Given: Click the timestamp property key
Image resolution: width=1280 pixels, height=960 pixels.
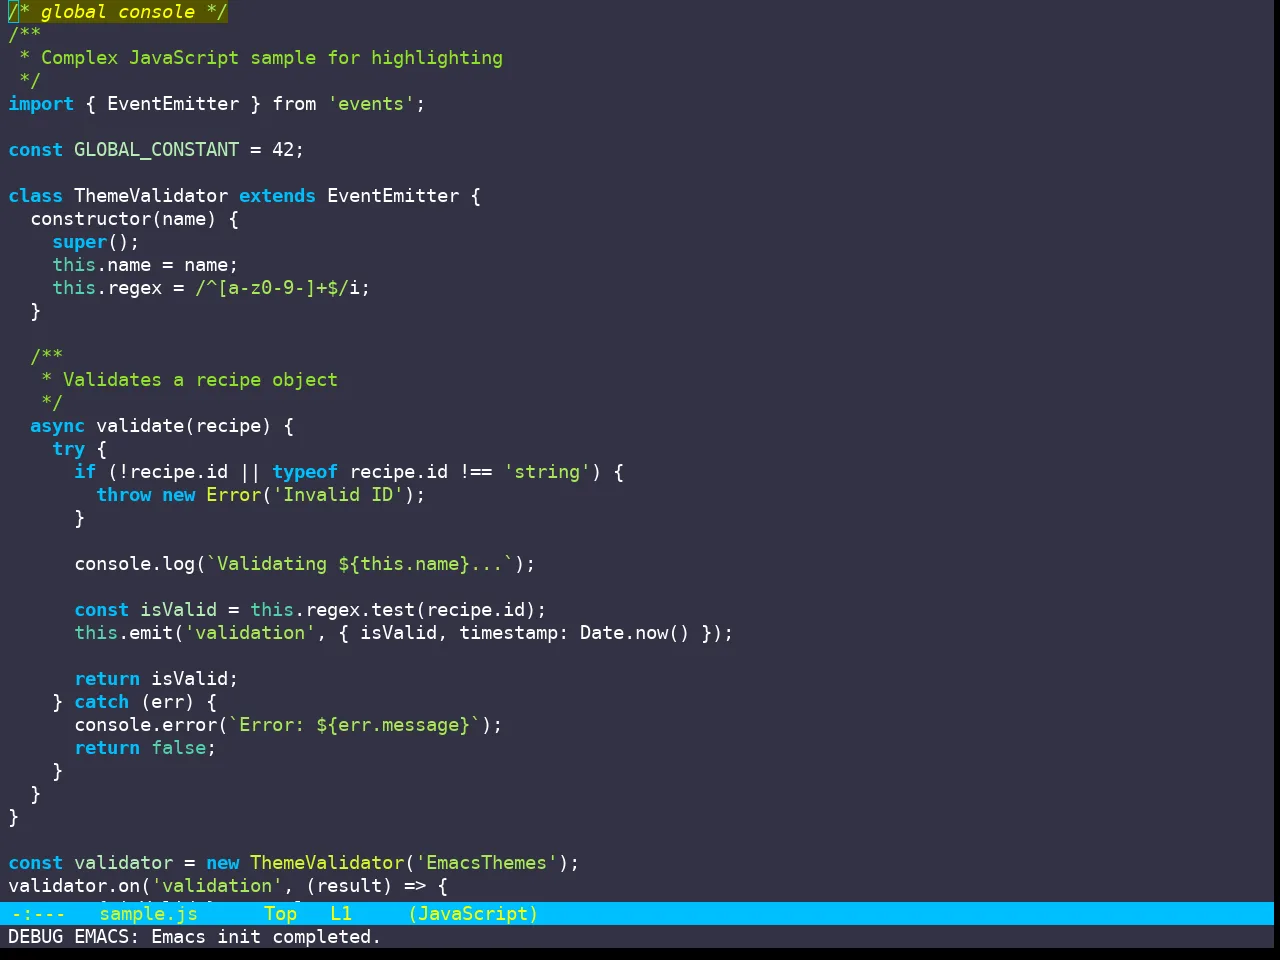Looking at the screenshot, I should (x=508, y=633).
